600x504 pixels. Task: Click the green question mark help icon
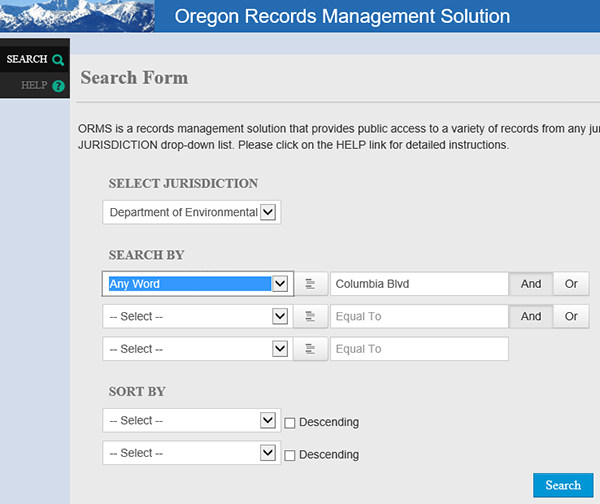[x=58, y=86]
